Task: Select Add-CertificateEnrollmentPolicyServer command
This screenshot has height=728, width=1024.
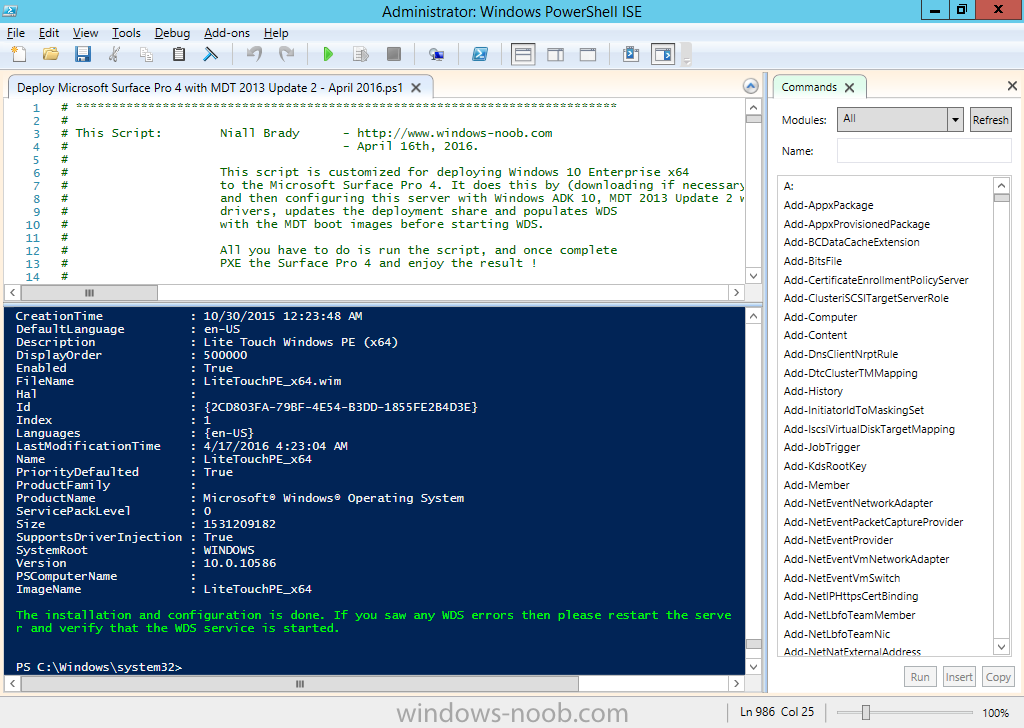Action: (x=876, y=280)
